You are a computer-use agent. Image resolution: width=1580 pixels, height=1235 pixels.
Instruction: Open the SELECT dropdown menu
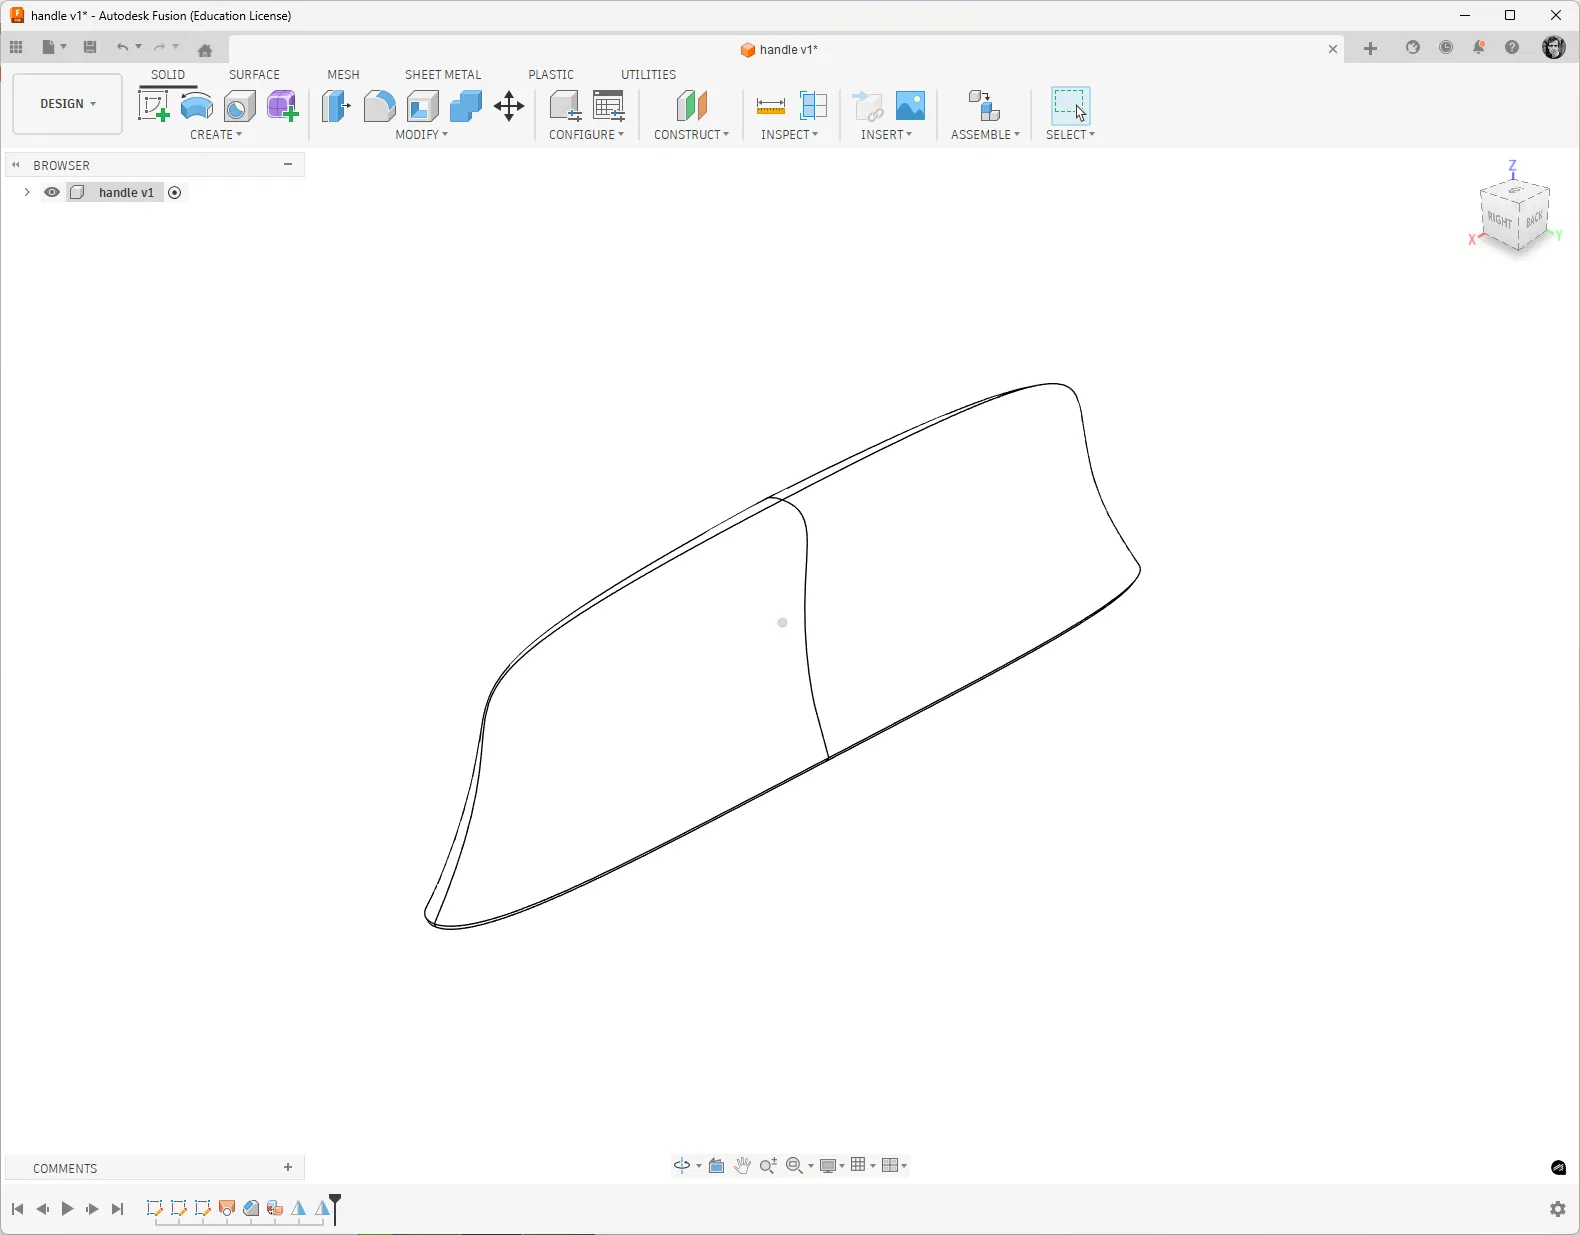[x=1071, y=135]
